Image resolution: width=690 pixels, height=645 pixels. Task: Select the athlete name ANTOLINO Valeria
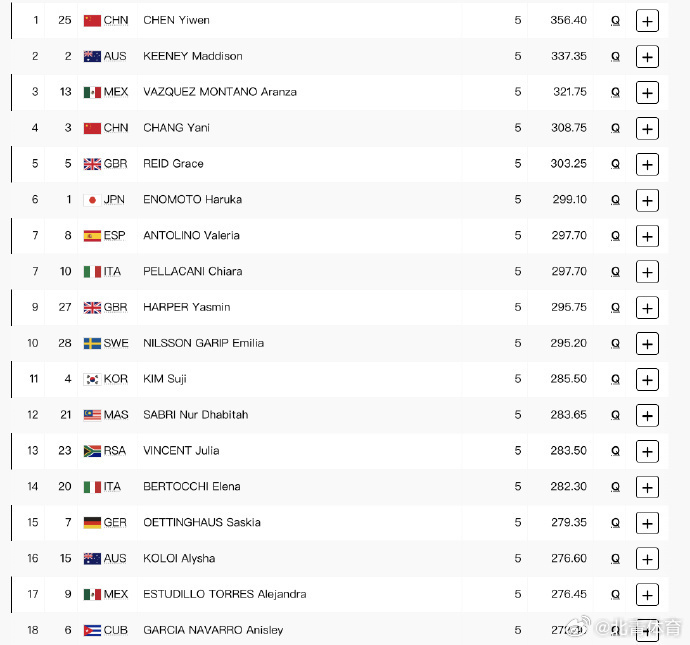pyautogui.click(x=191, y=235)
